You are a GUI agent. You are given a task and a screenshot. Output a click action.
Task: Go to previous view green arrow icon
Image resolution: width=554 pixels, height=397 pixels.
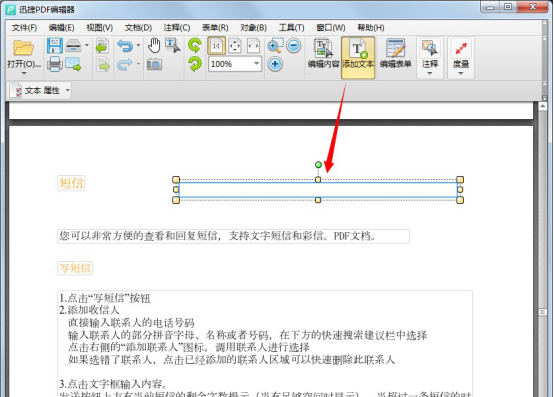click(x=102, y=46)
